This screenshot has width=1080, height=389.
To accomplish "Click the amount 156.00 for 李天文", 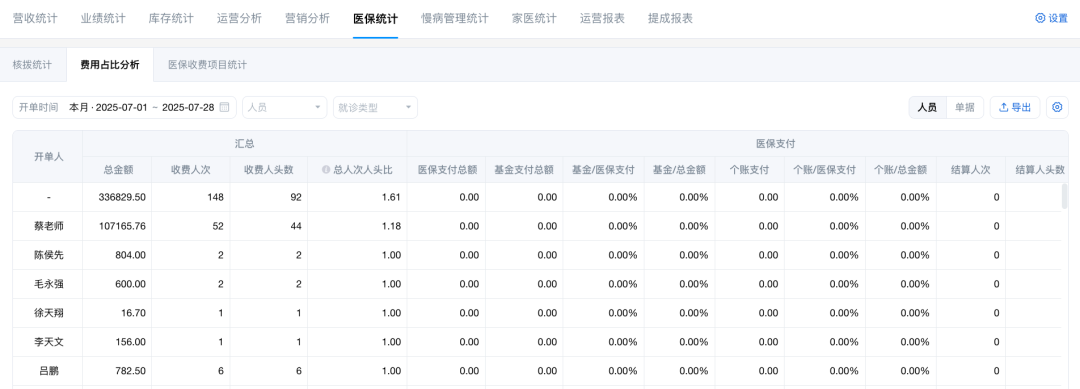I will (130, 341).
